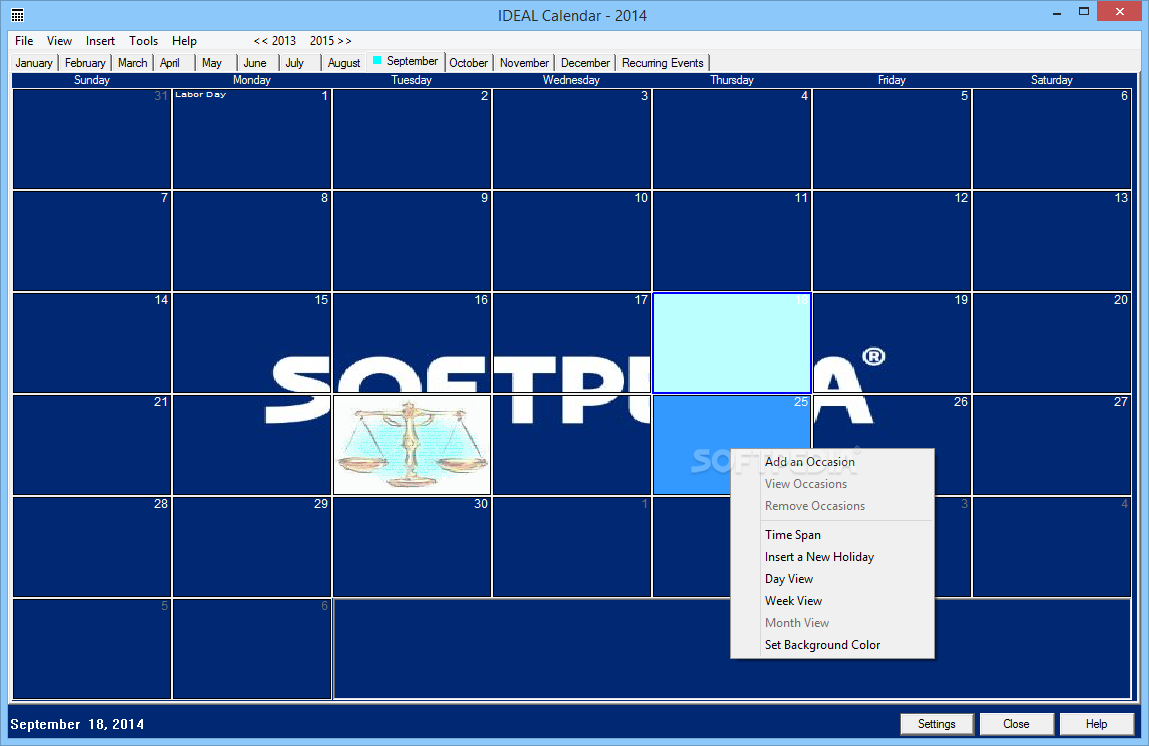1149x746 pixels.
Task: Open the Insert menu
Action: coord(100,41)
